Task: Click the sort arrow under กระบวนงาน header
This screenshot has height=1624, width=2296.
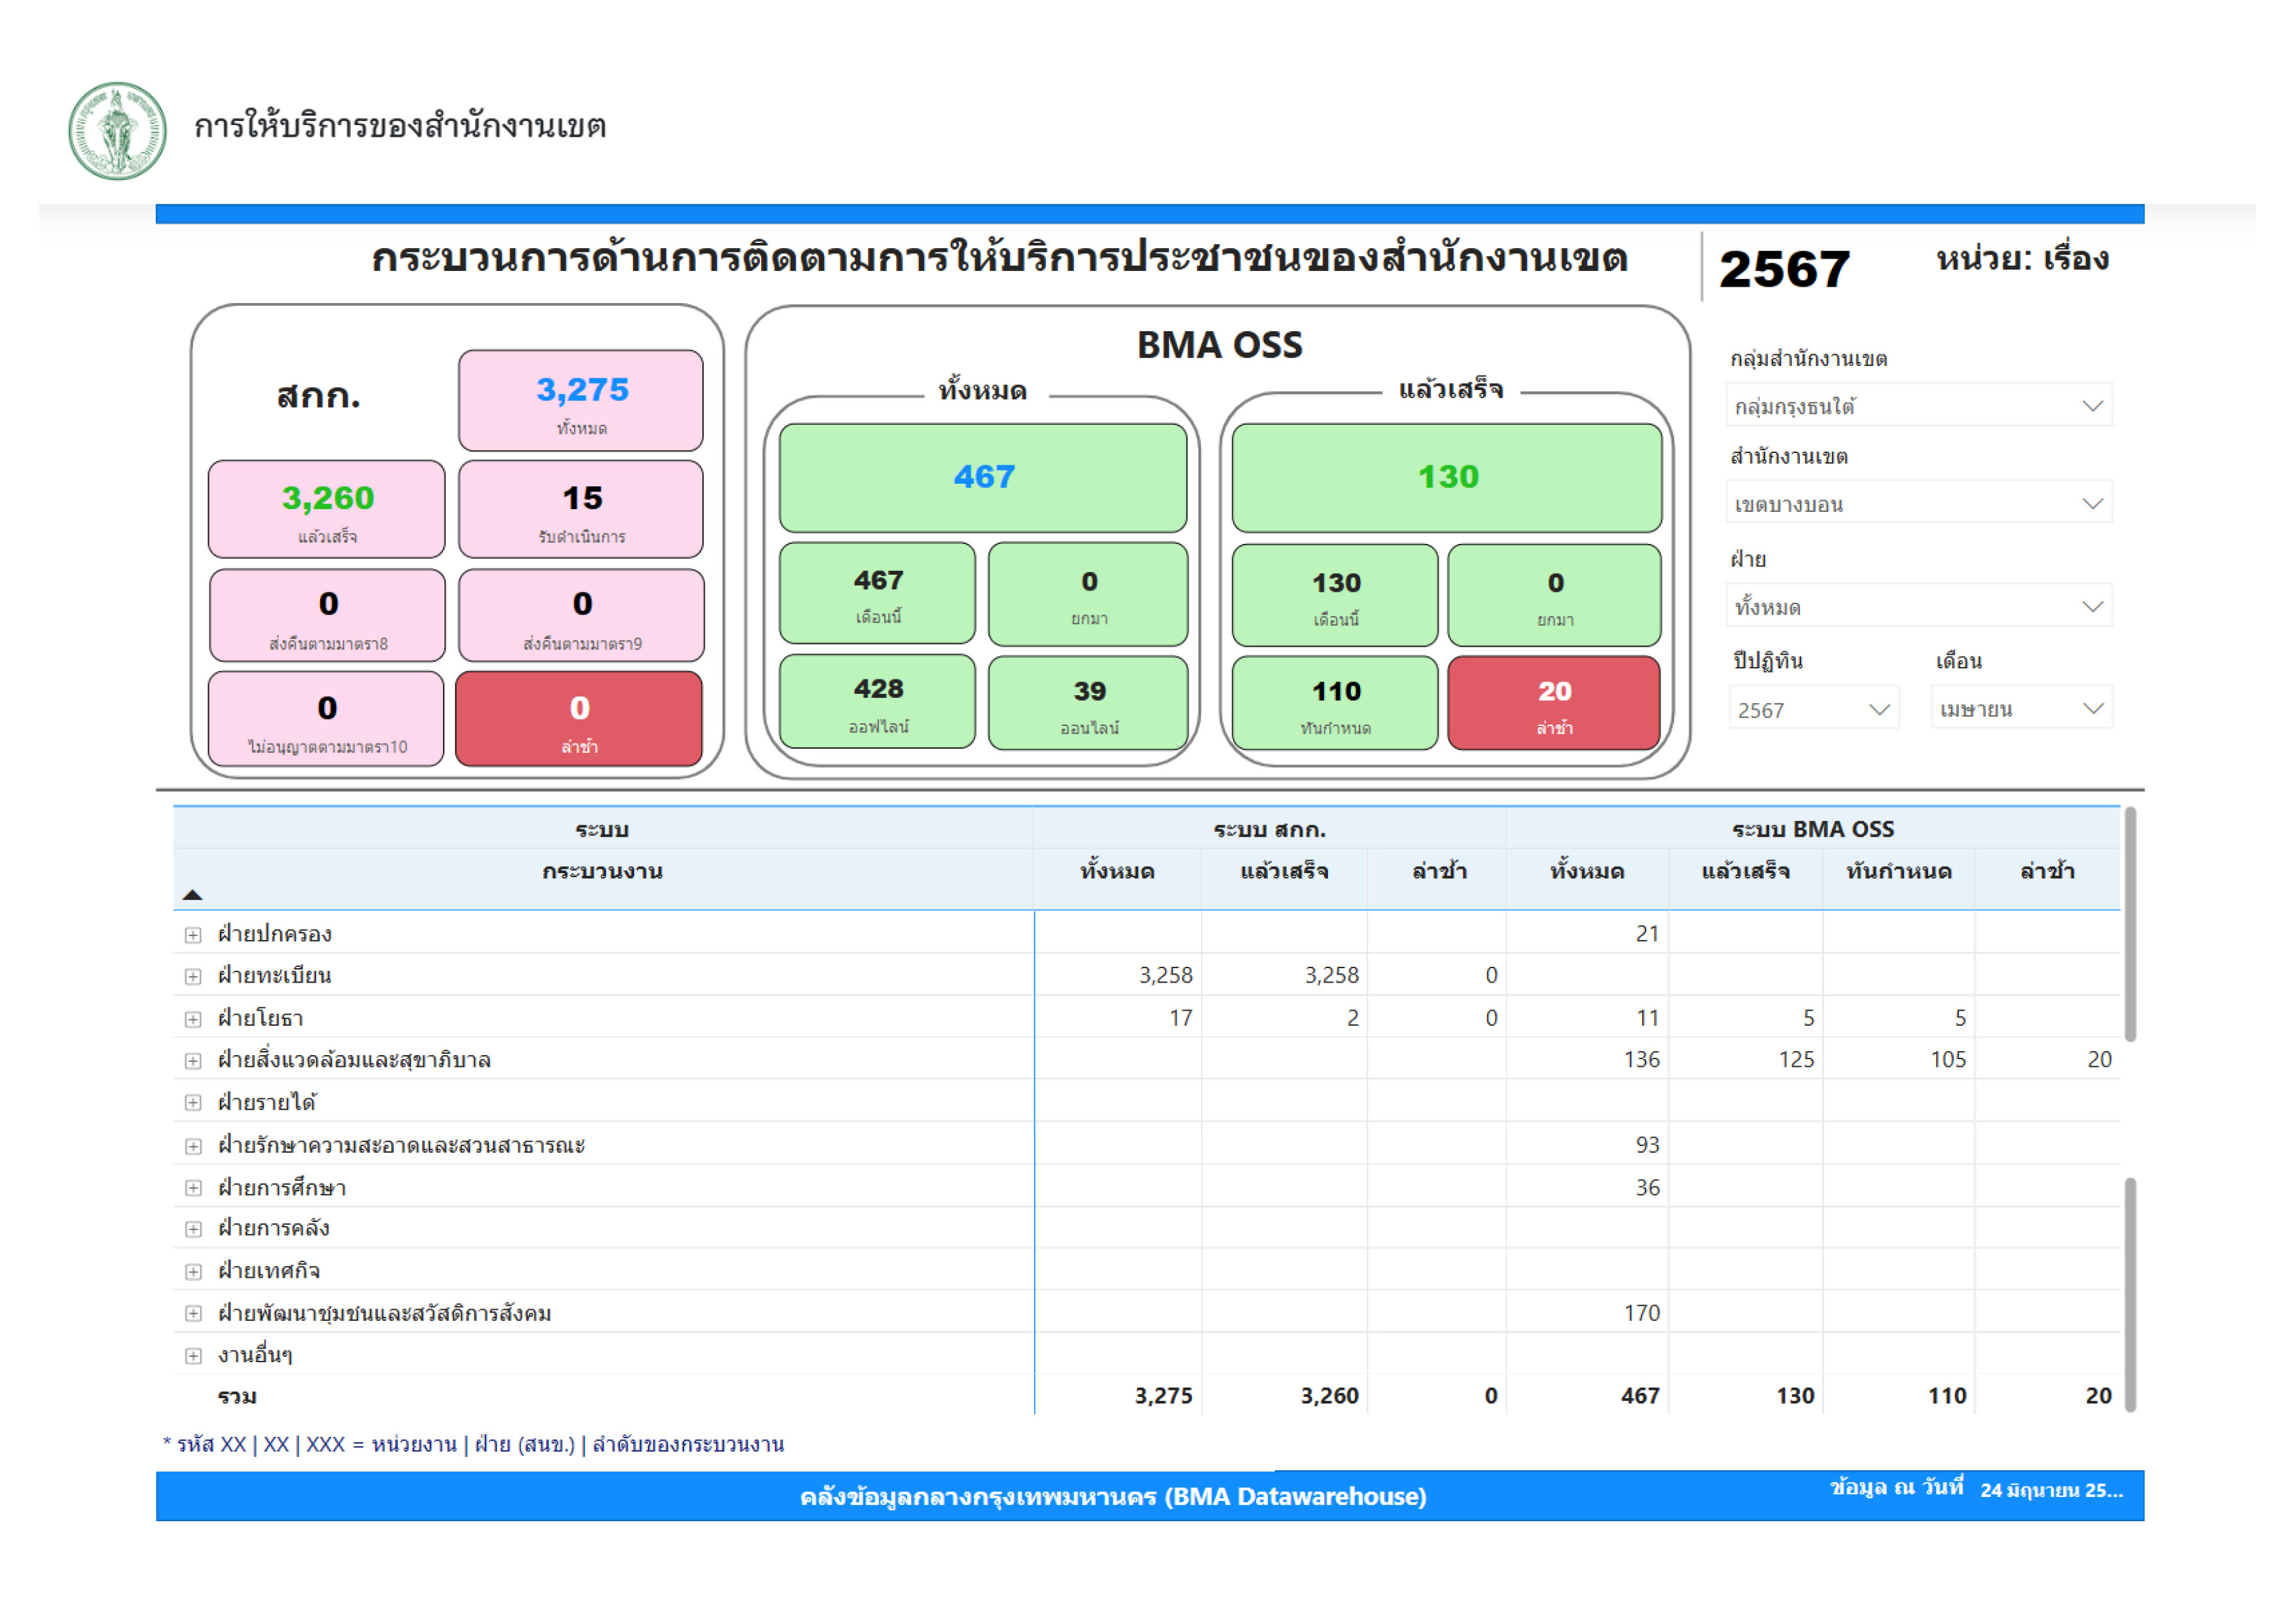Action: (x=193, y=895)
